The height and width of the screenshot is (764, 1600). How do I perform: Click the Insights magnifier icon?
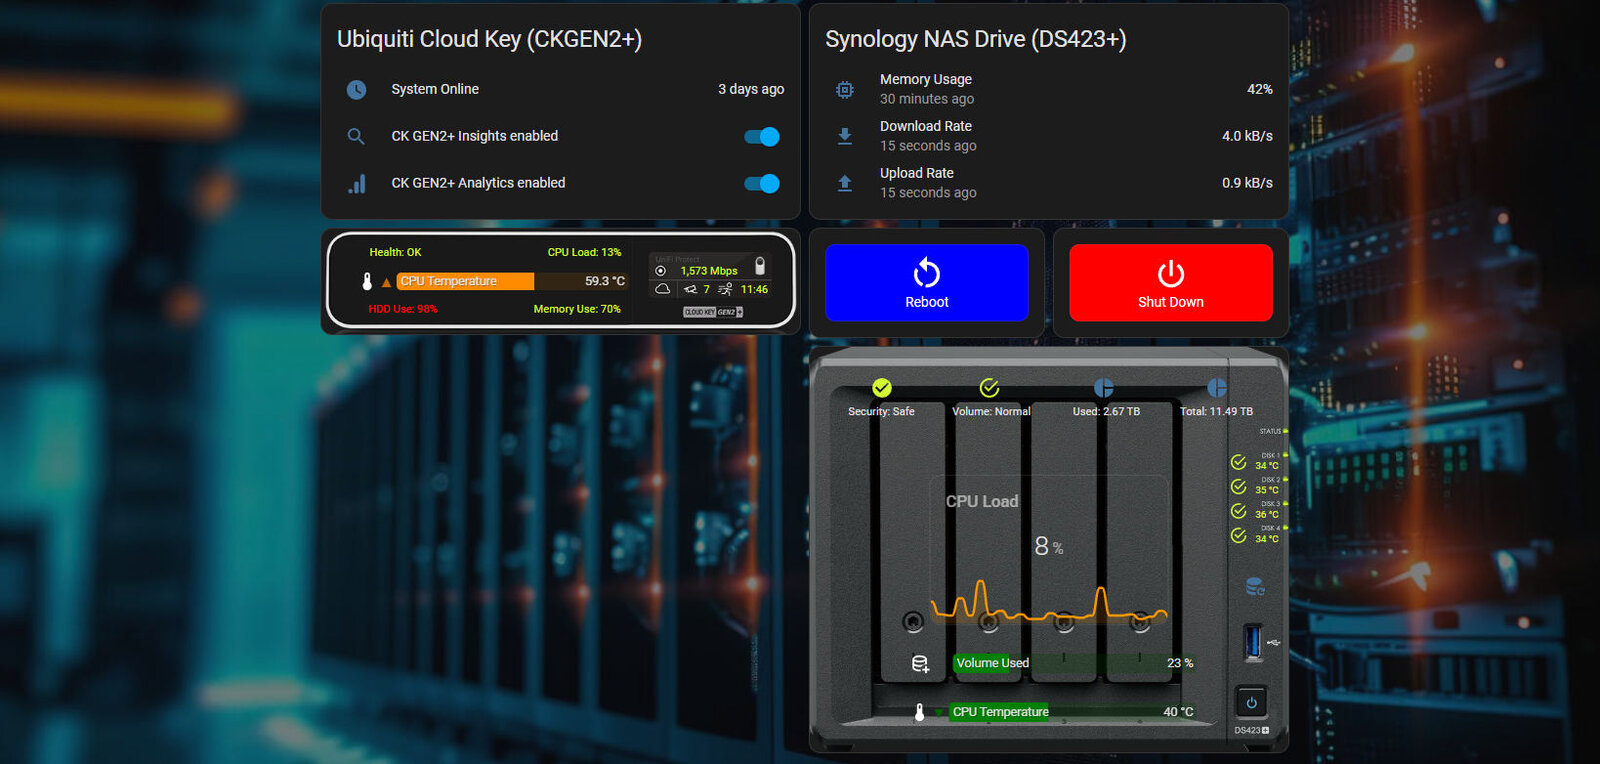point(356,136)
